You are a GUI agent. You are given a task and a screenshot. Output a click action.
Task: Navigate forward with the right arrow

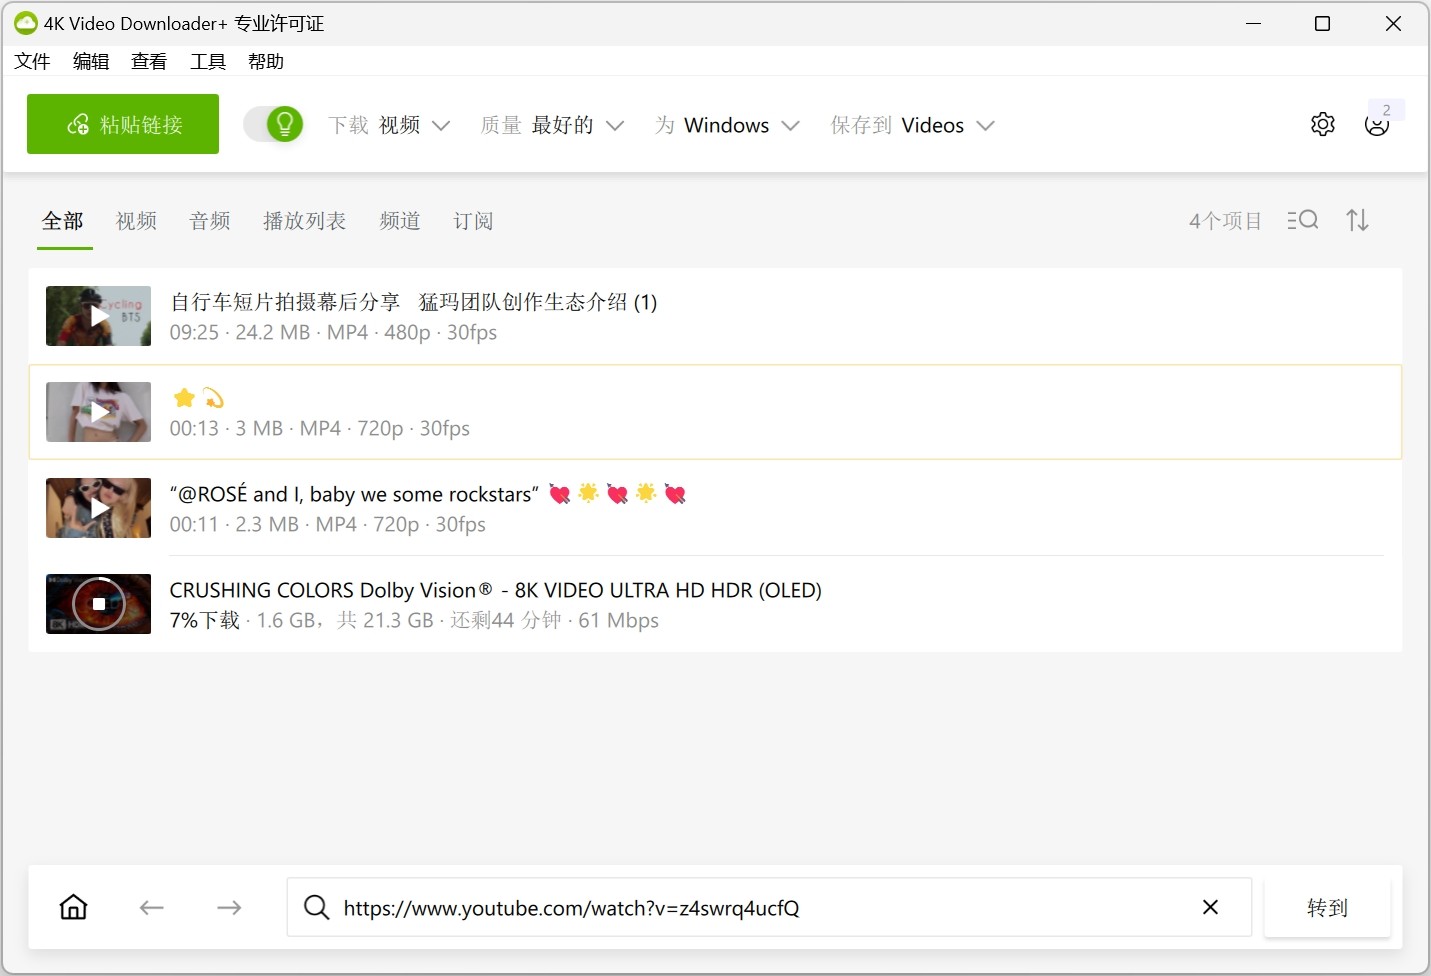229,907
